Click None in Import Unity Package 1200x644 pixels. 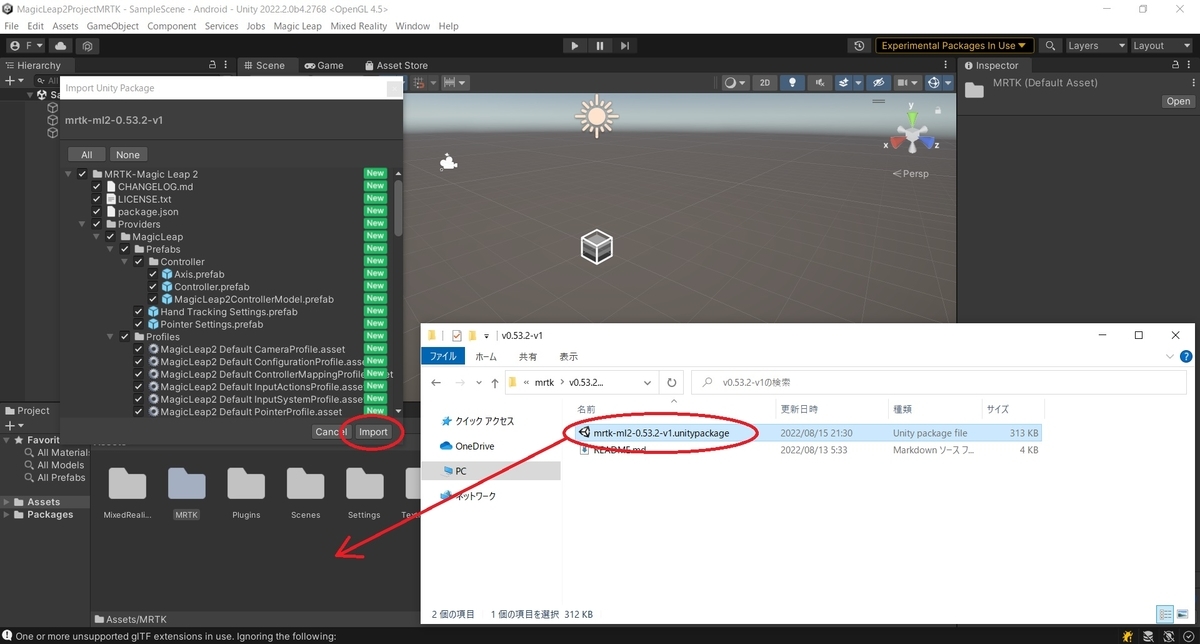click(127, 155)
